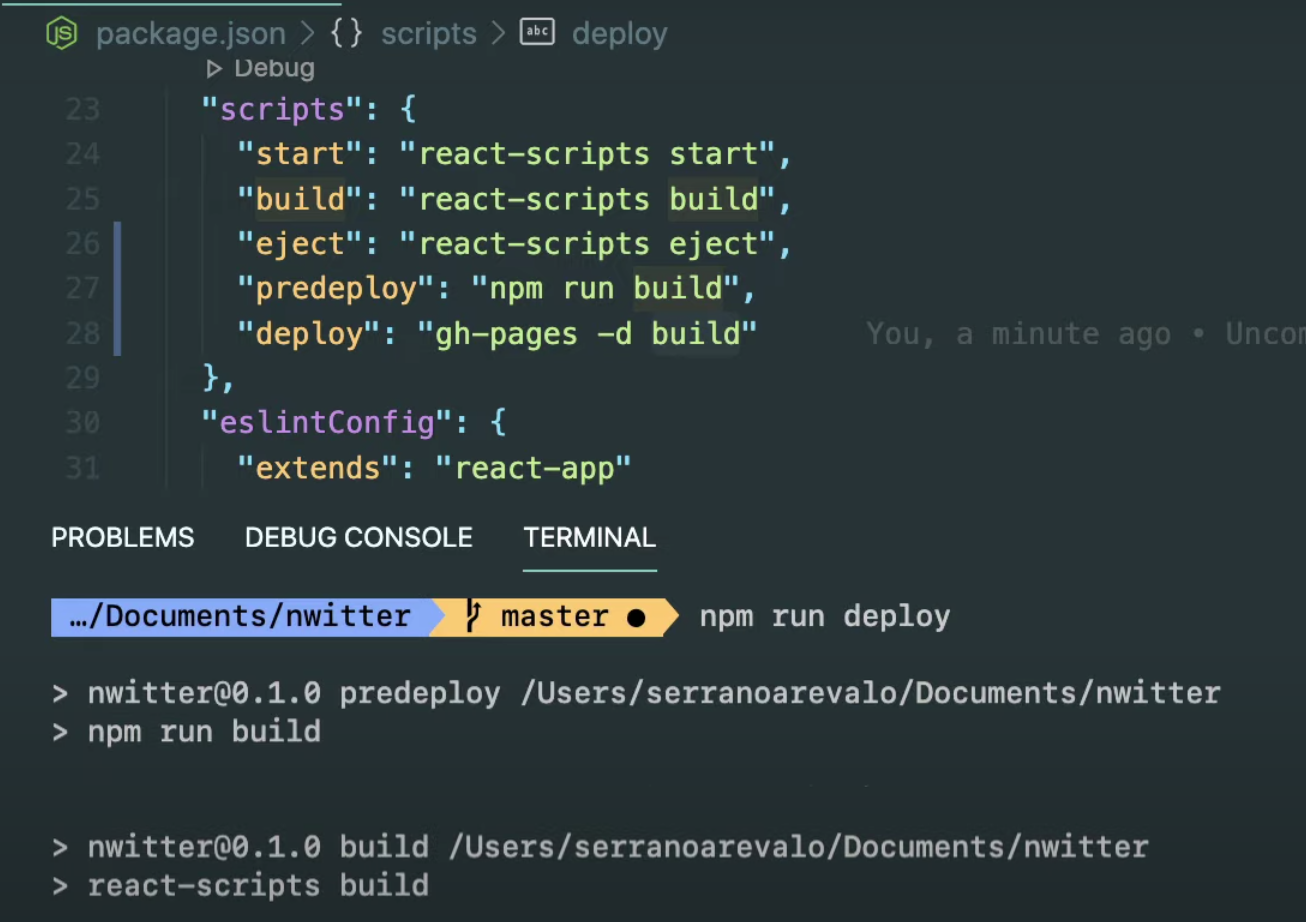Click the "eject" key text
This screenshot has width=1306, height=922.
(300, 243)
